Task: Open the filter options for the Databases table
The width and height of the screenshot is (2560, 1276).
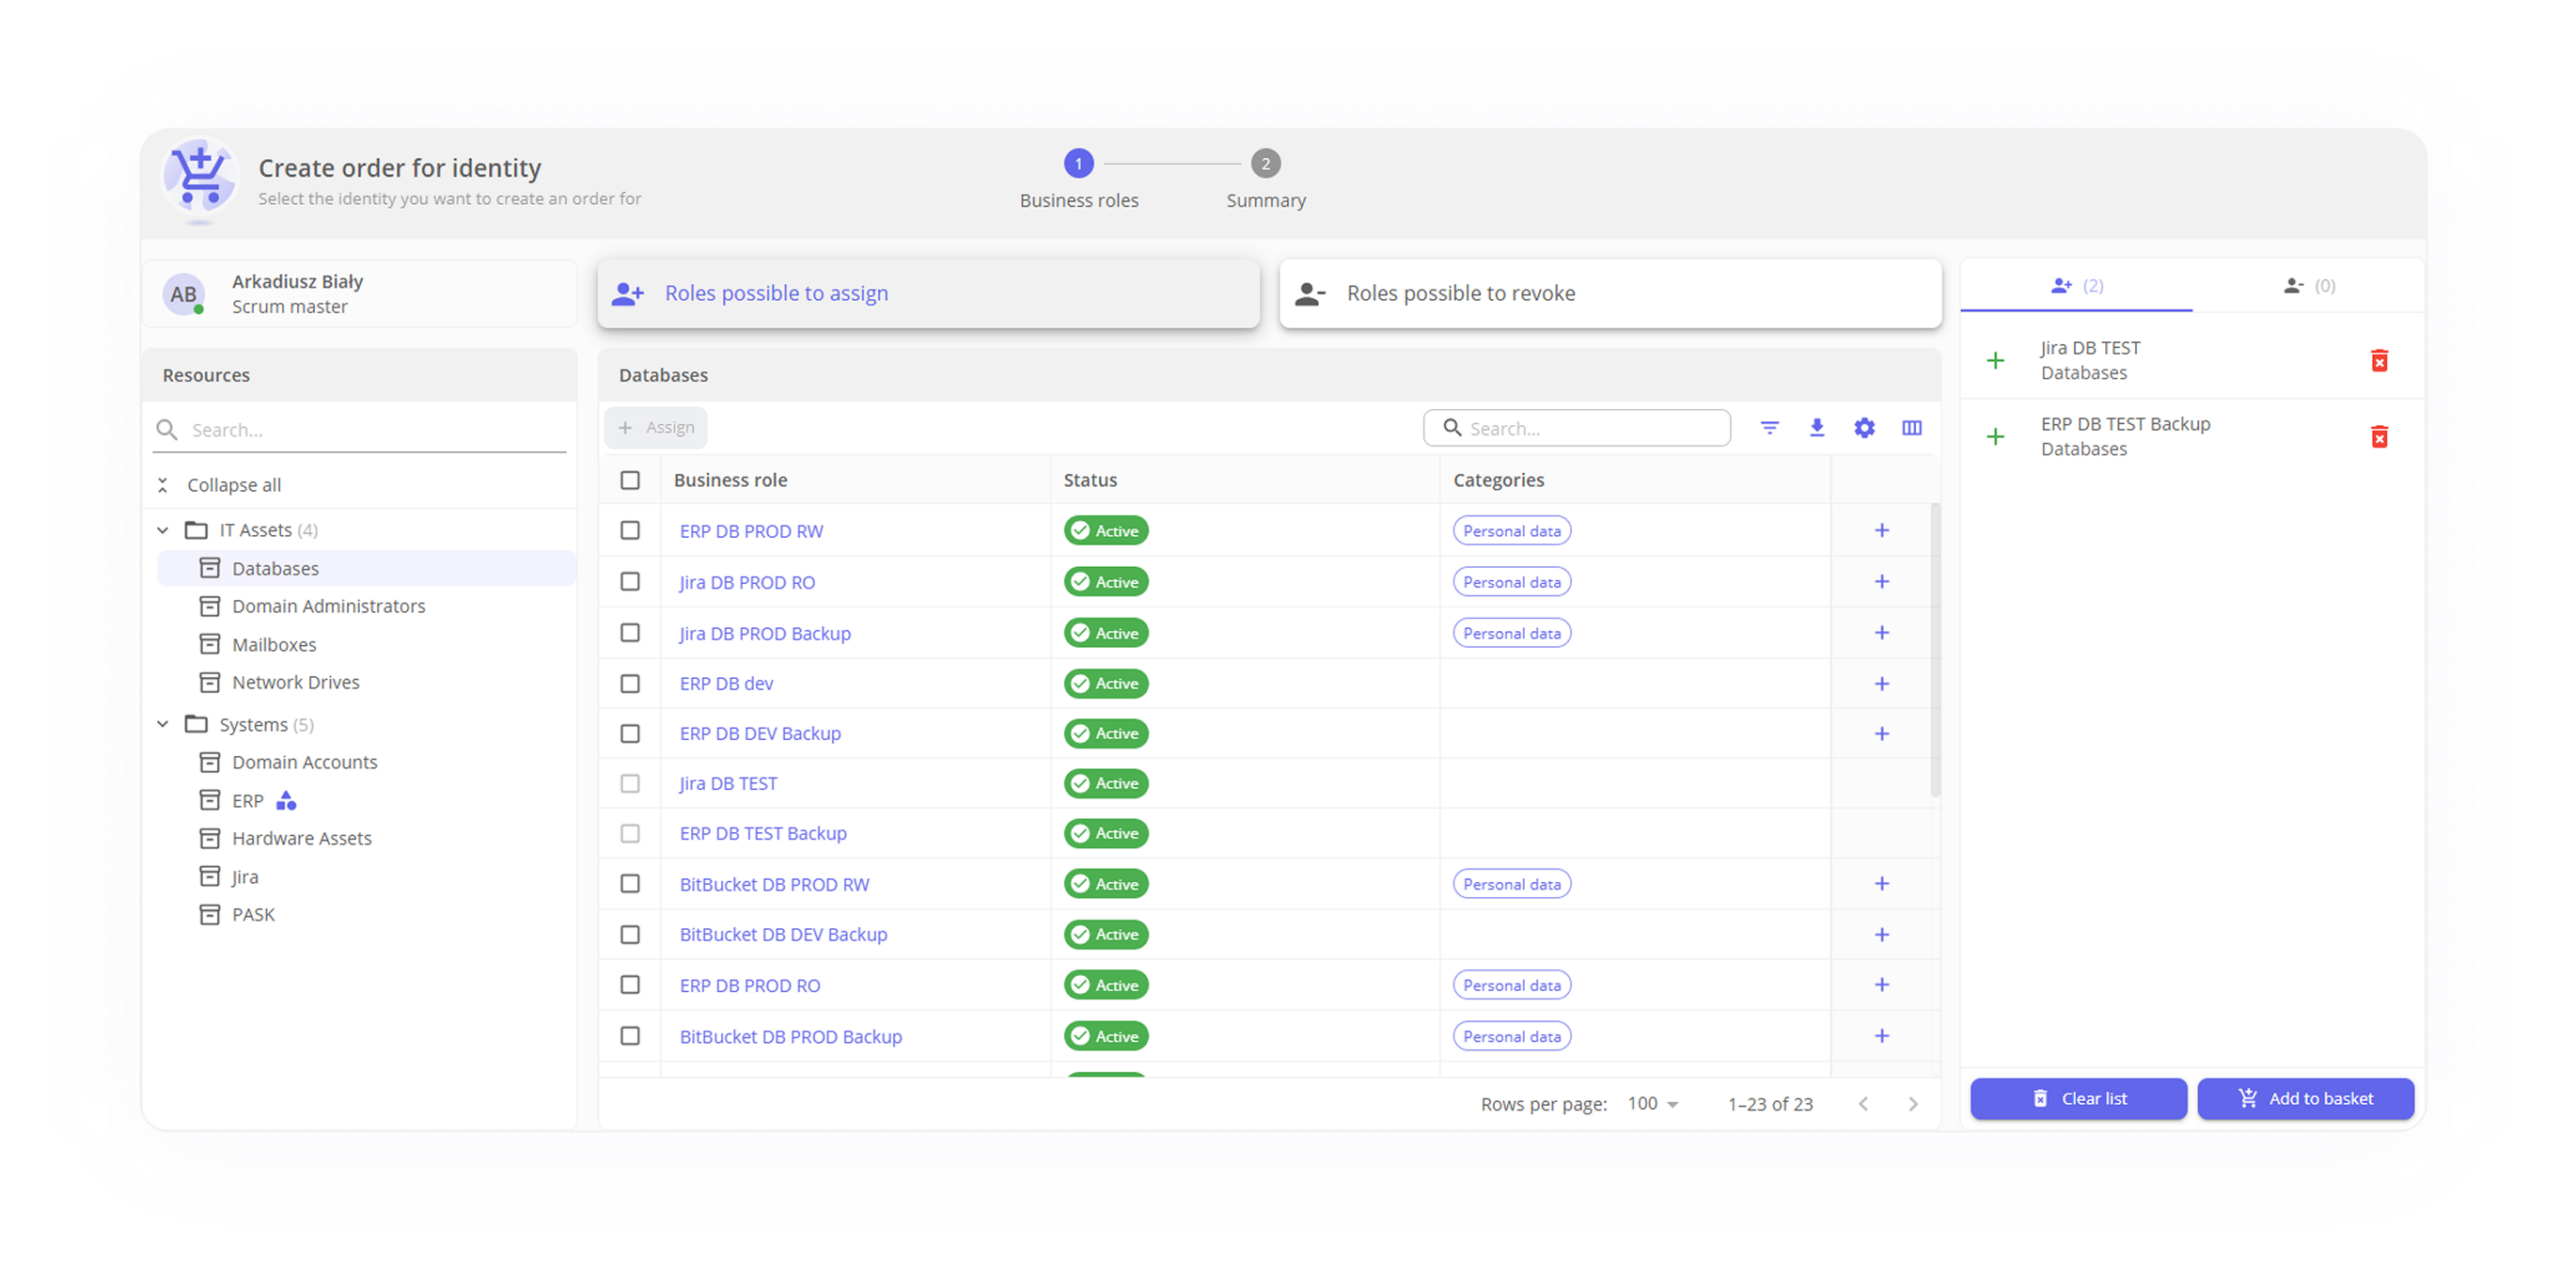Action: point(1770,427)
